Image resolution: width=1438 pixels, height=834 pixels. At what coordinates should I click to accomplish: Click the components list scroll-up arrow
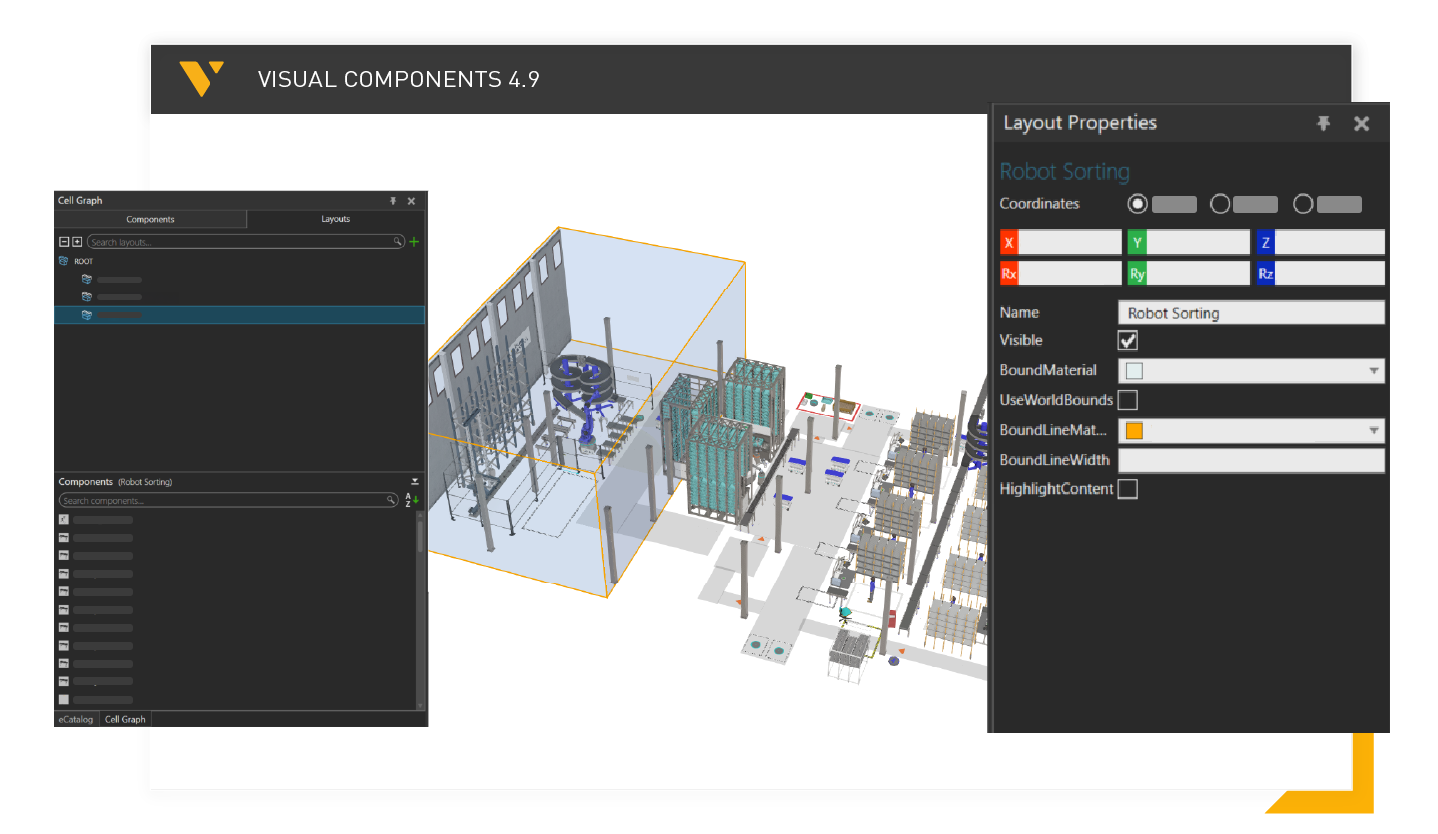(x=421, y=513)
